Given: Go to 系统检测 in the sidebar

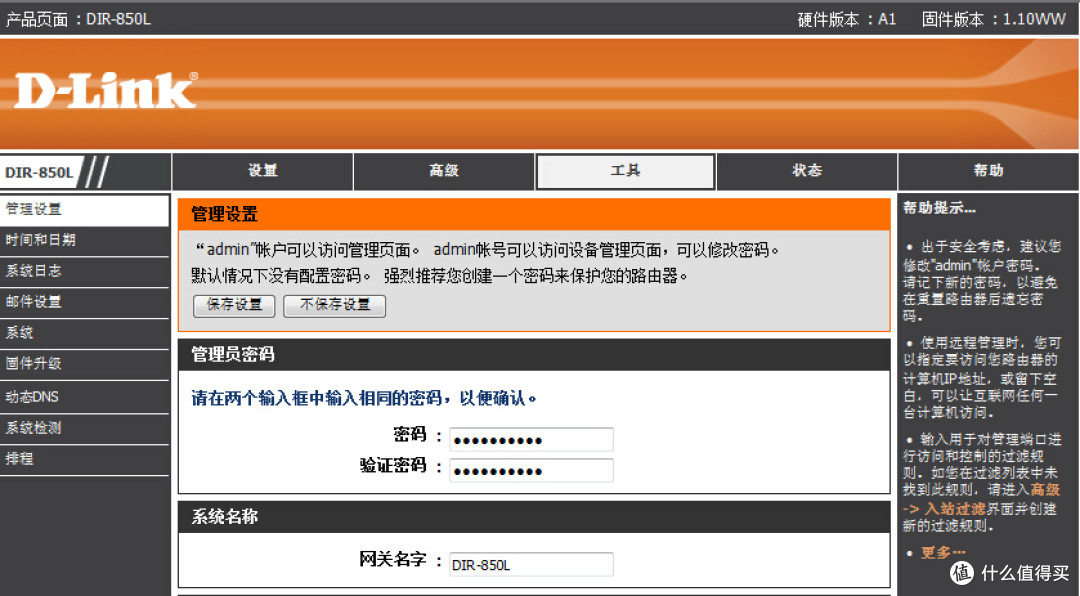Looking at the screenshot, I should click(x=84, y=429).
